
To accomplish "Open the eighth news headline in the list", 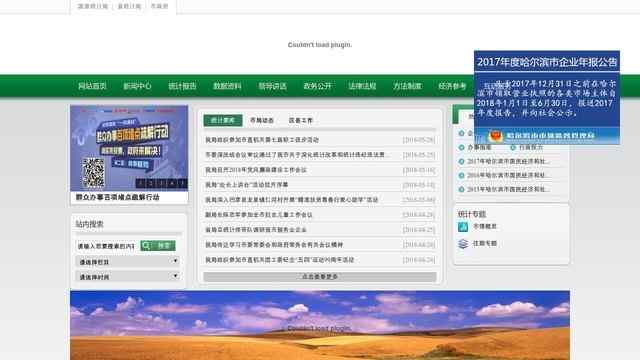I will [x=274, y=245].
